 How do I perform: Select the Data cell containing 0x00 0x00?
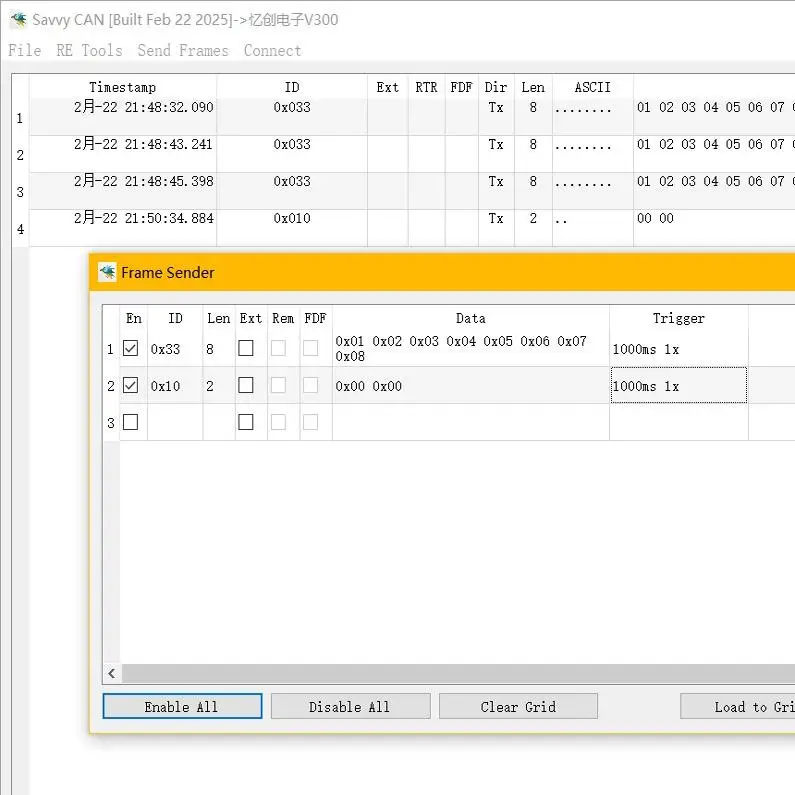tap(470, 385)
